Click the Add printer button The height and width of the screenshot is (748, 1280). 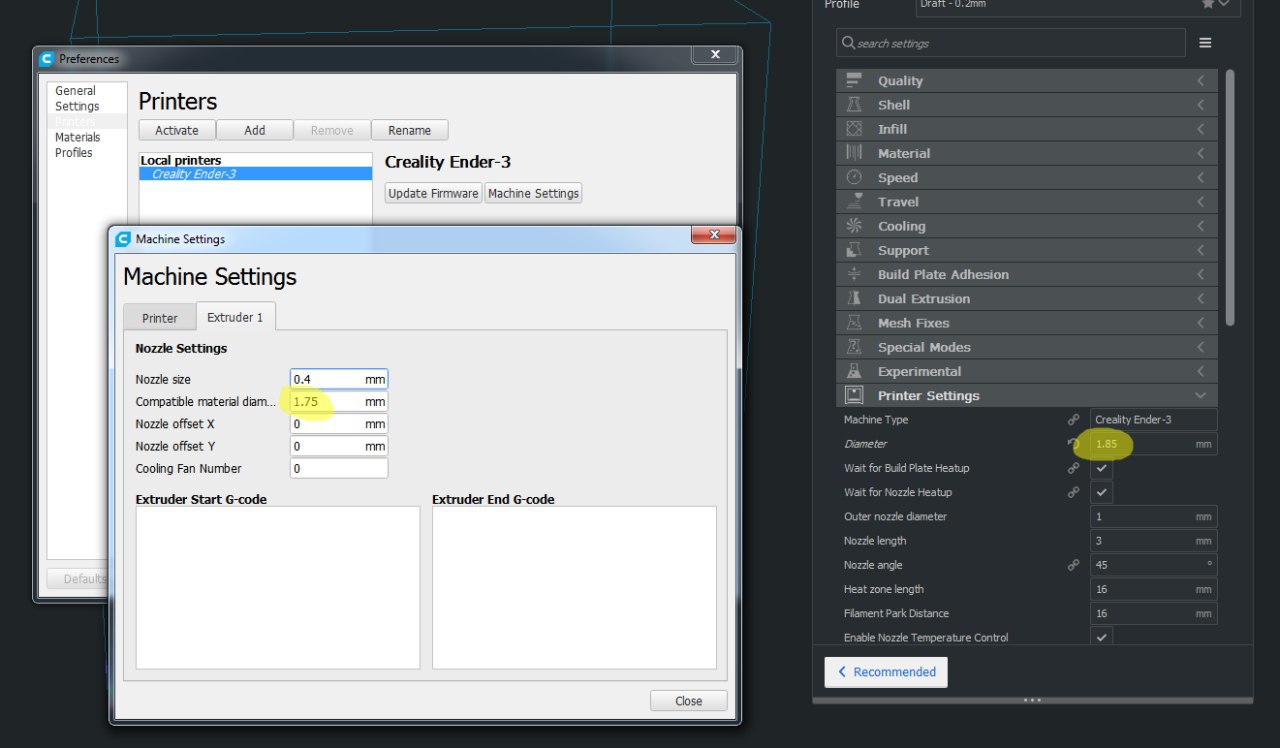(x=255, y=130)
